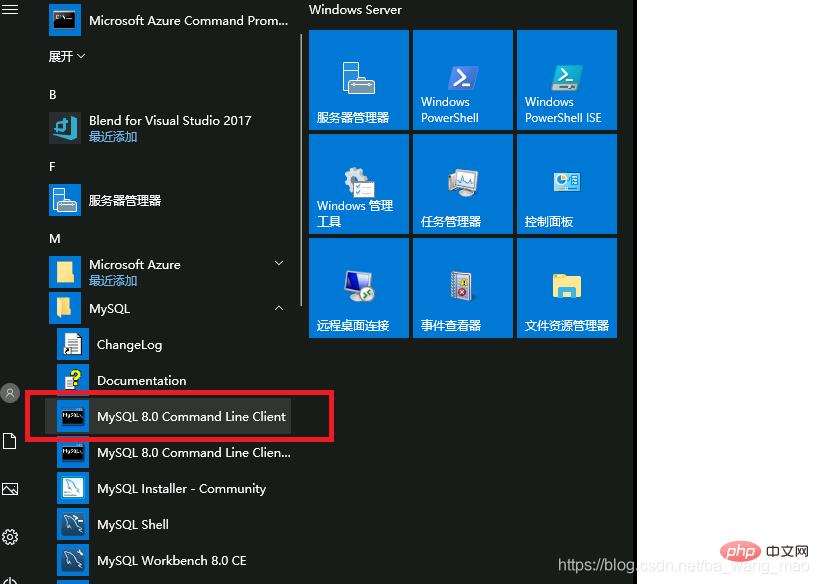This screenshot has height=584, width=819.
Task: Click the Windows Server group title
Action: (x=355, y=9)
